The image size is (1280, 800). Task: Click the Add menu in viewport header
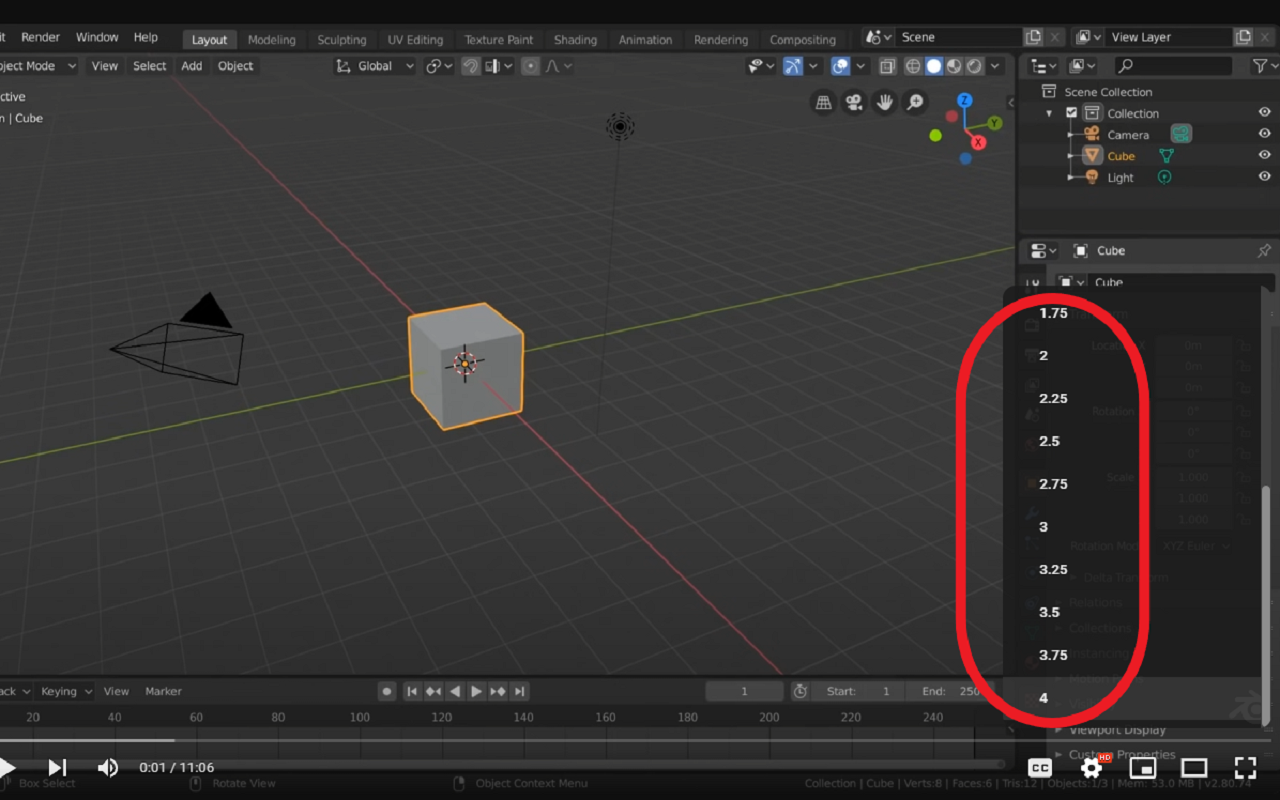(191, 66)
